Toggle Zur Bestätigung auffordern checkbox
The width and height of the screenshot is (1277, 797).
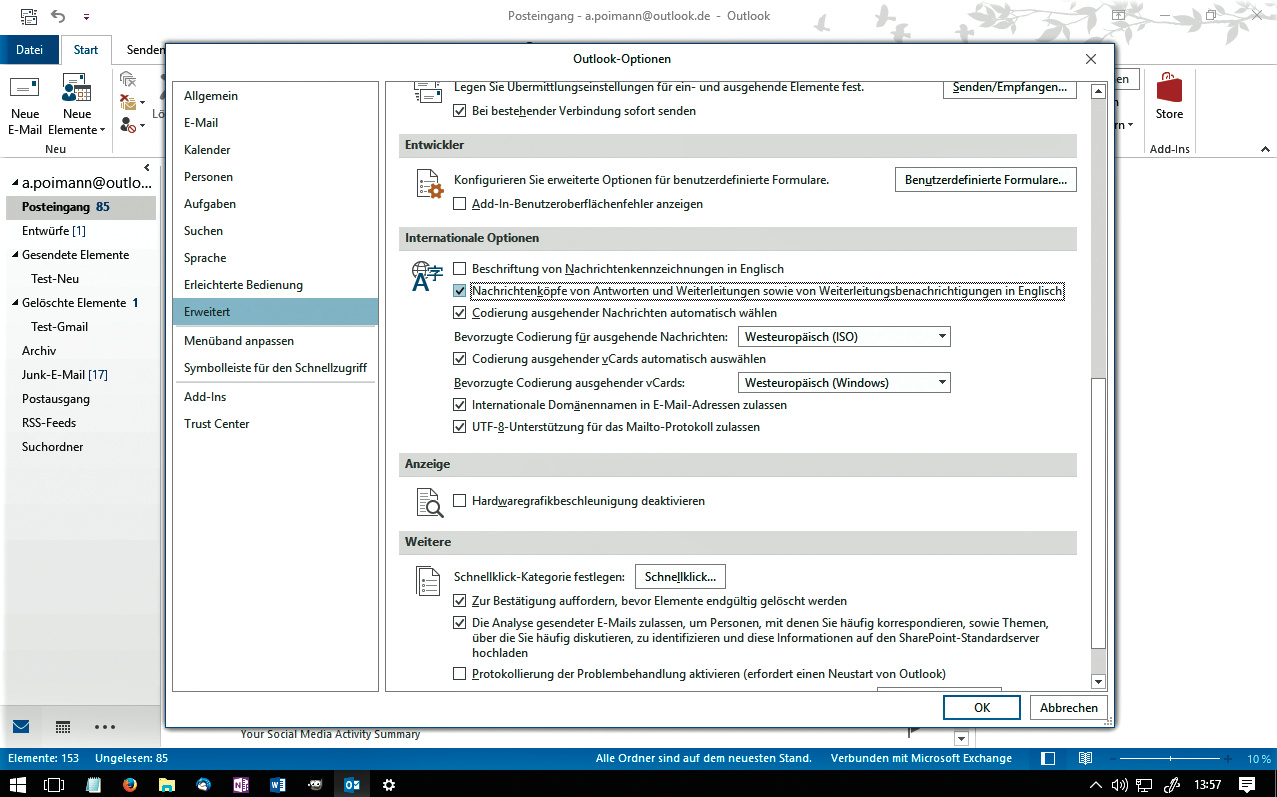click(460, 601)
